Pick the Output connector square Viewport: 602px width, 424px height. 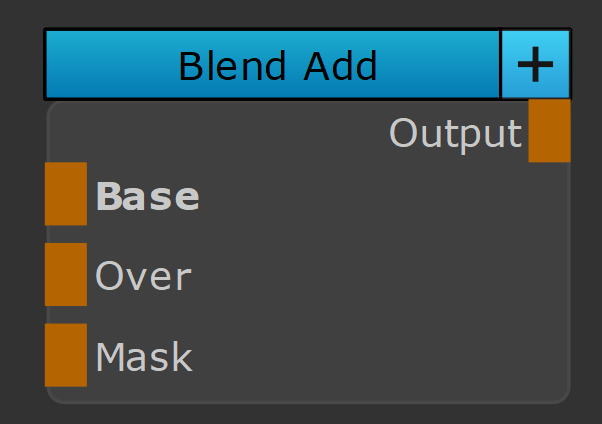point(549,131)
